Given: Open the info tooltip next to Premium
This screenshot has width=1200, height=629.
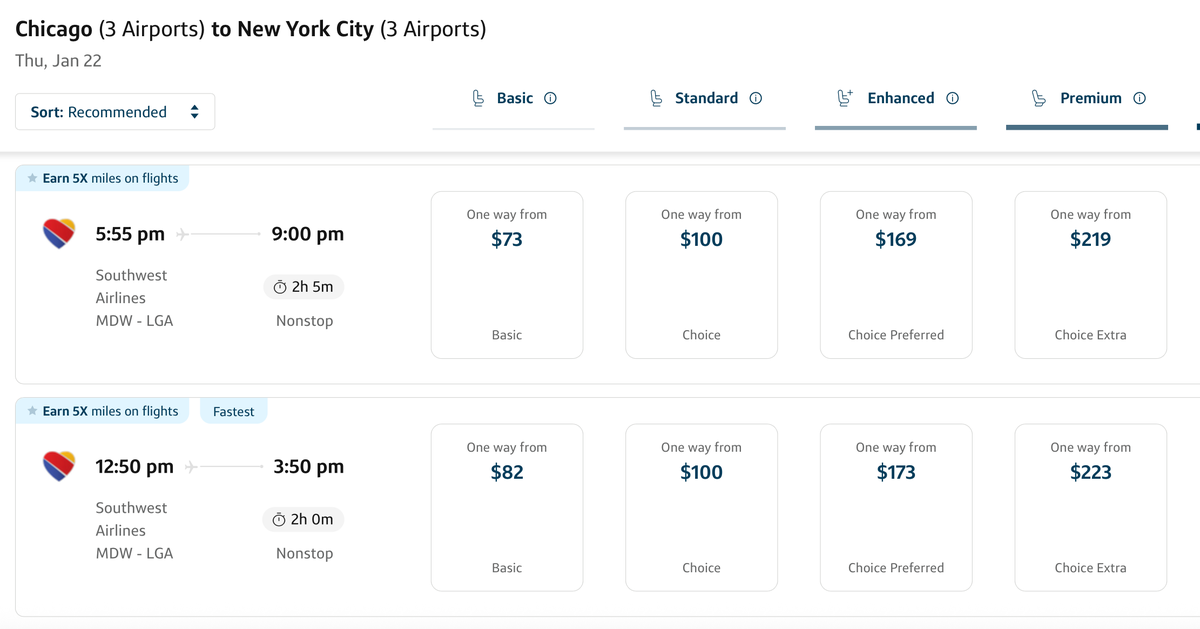Looking at the screenshot, I should 1139,98.
